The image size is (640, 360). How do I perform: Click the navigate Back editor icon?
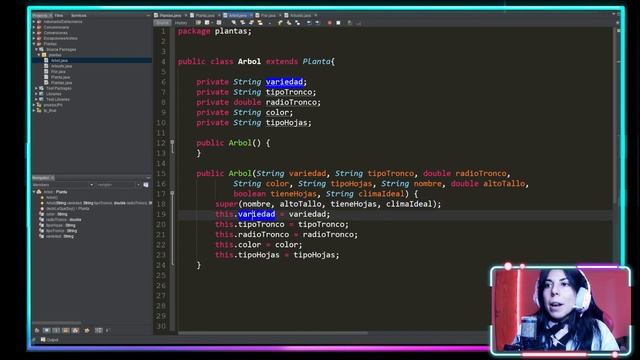coord(207,23)
